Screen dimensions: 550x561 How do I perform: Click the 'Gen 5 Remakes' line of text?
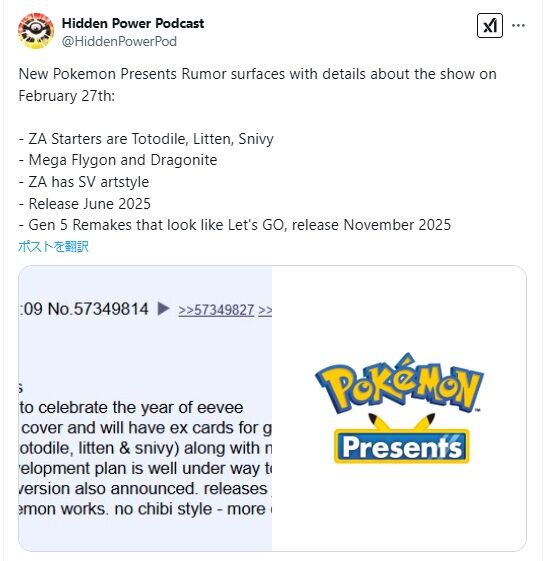[x=234, y=225]
